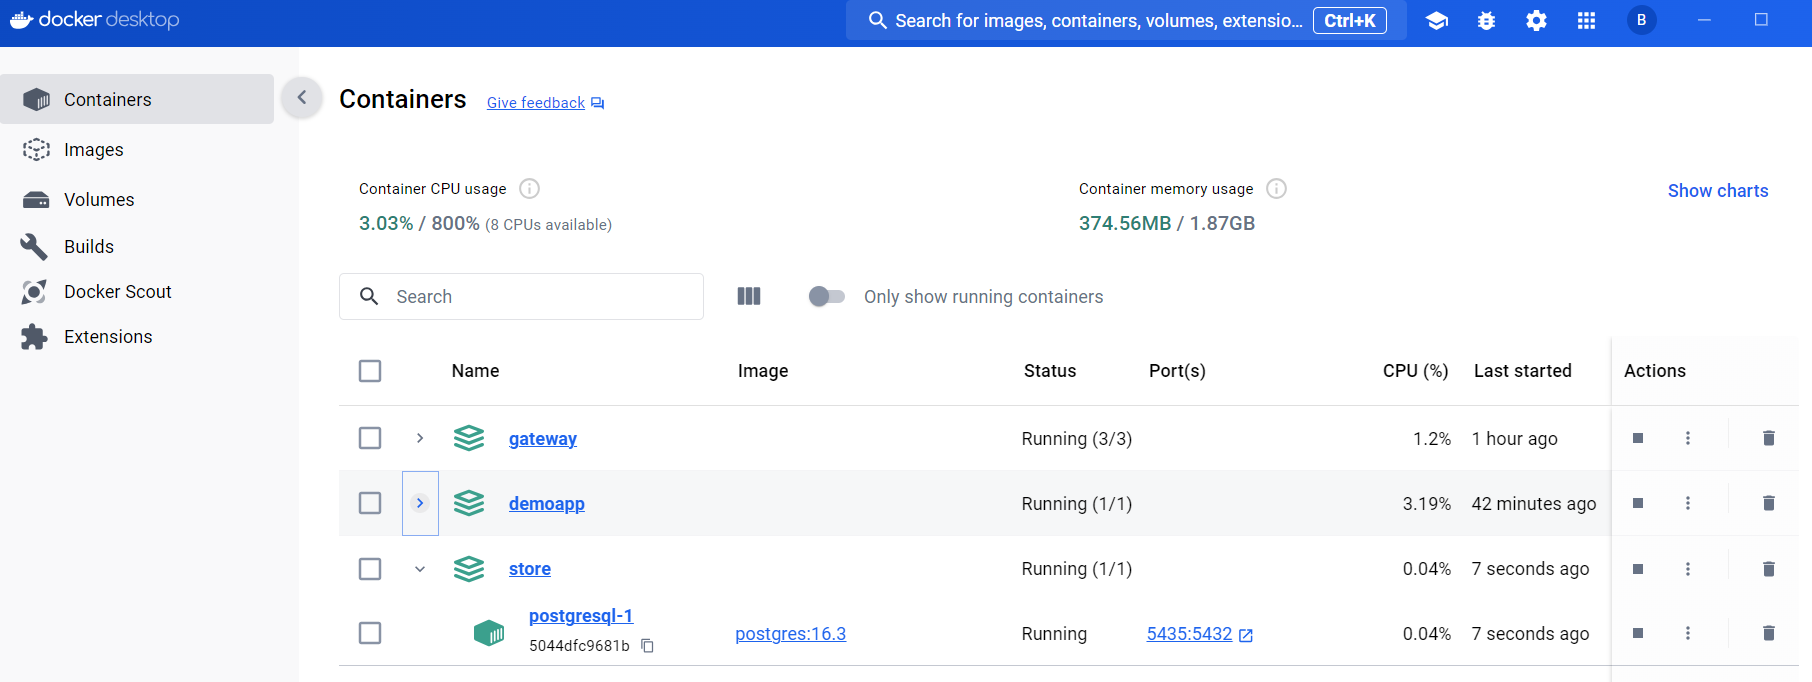This screenshot has width=1812, height=682.
Task: Open more actions for postgresql-1
Action: pos(1688,633)
